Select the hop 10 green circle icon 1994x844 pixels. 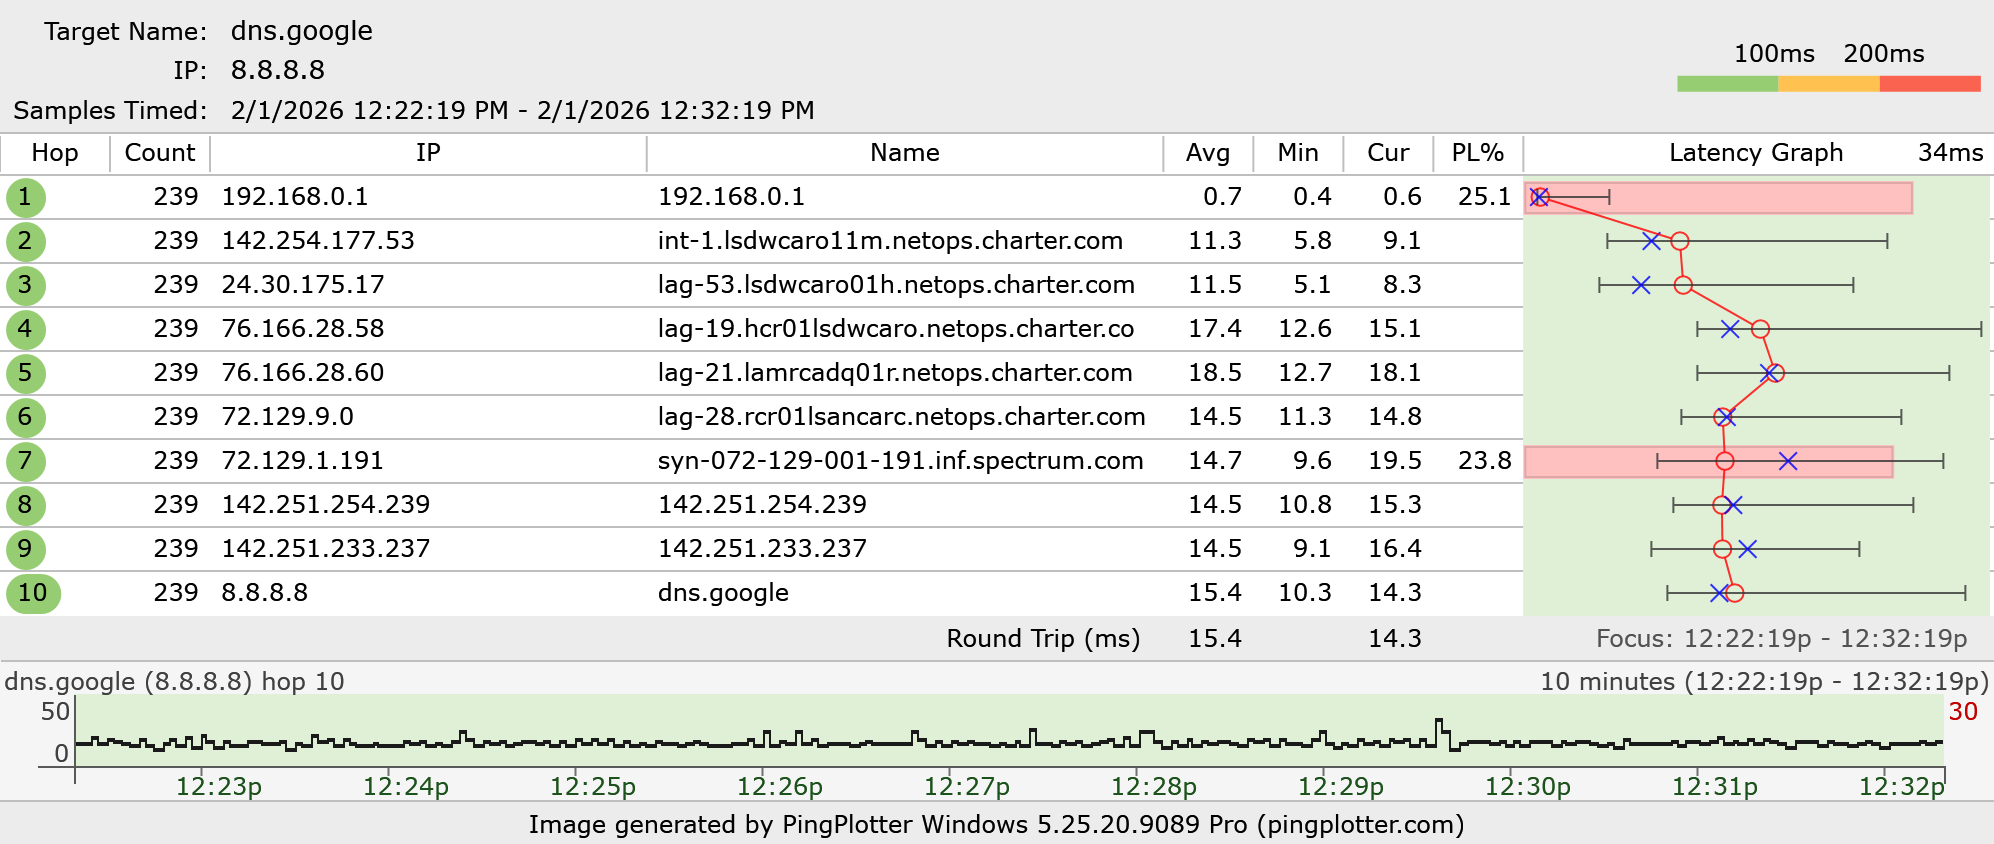point(33,594)
